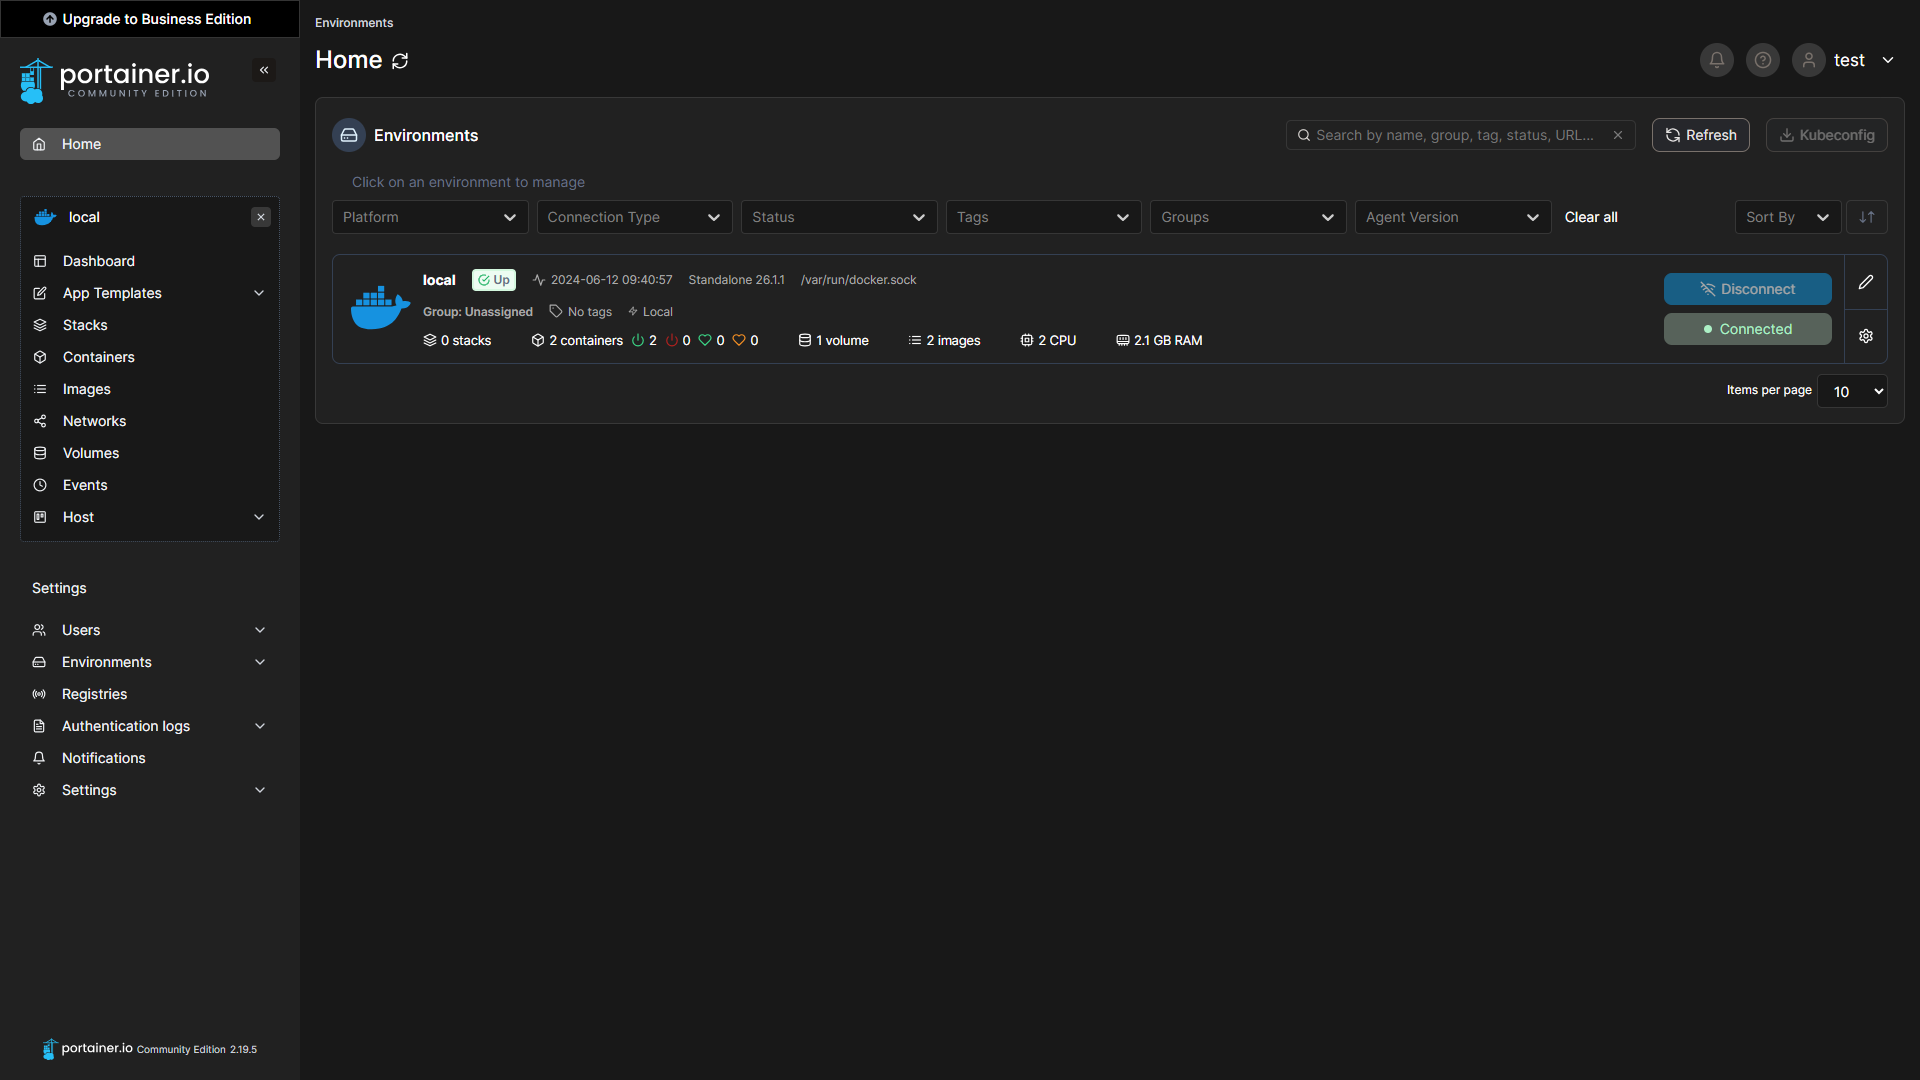Expand the Connection Type dropdown
The image size is (1920, 1080).
pyautogui.click(x=634, y=216)
